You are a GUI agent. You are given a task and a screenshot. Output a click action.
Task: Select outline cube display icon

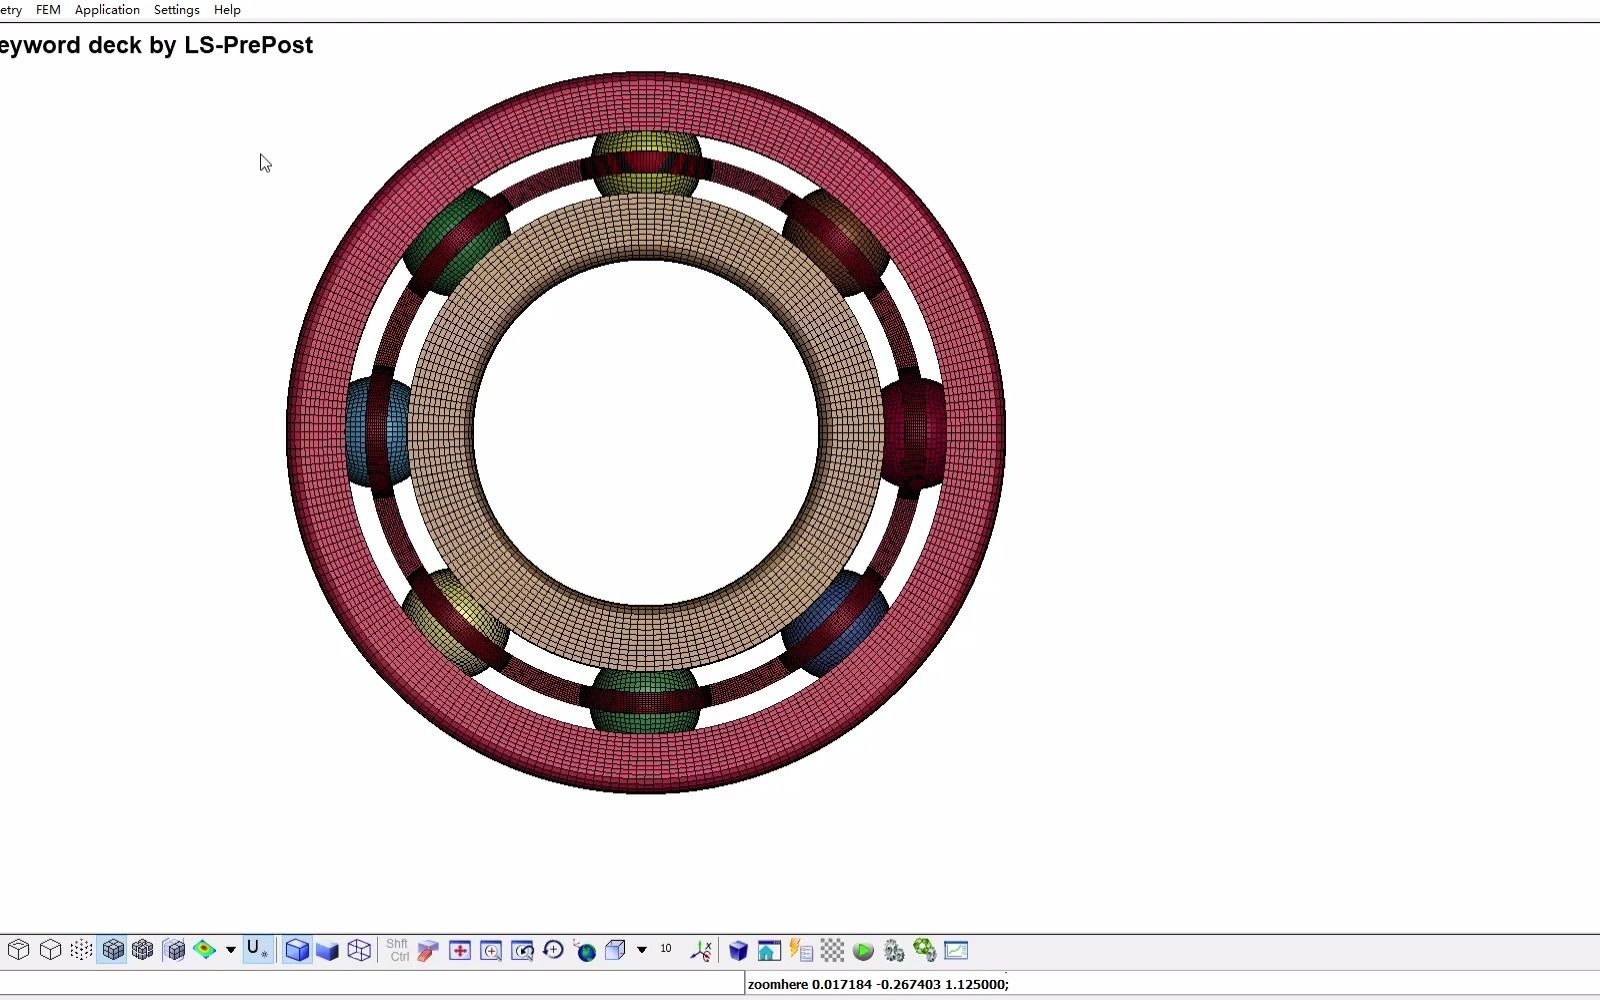(50, 950)
